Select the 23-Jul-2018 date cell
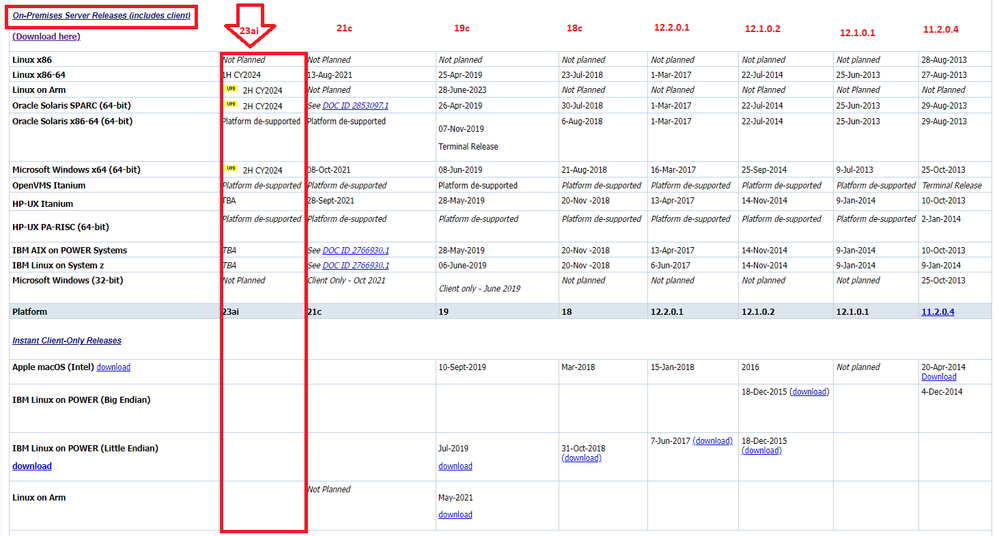 (x=582, y=75)
